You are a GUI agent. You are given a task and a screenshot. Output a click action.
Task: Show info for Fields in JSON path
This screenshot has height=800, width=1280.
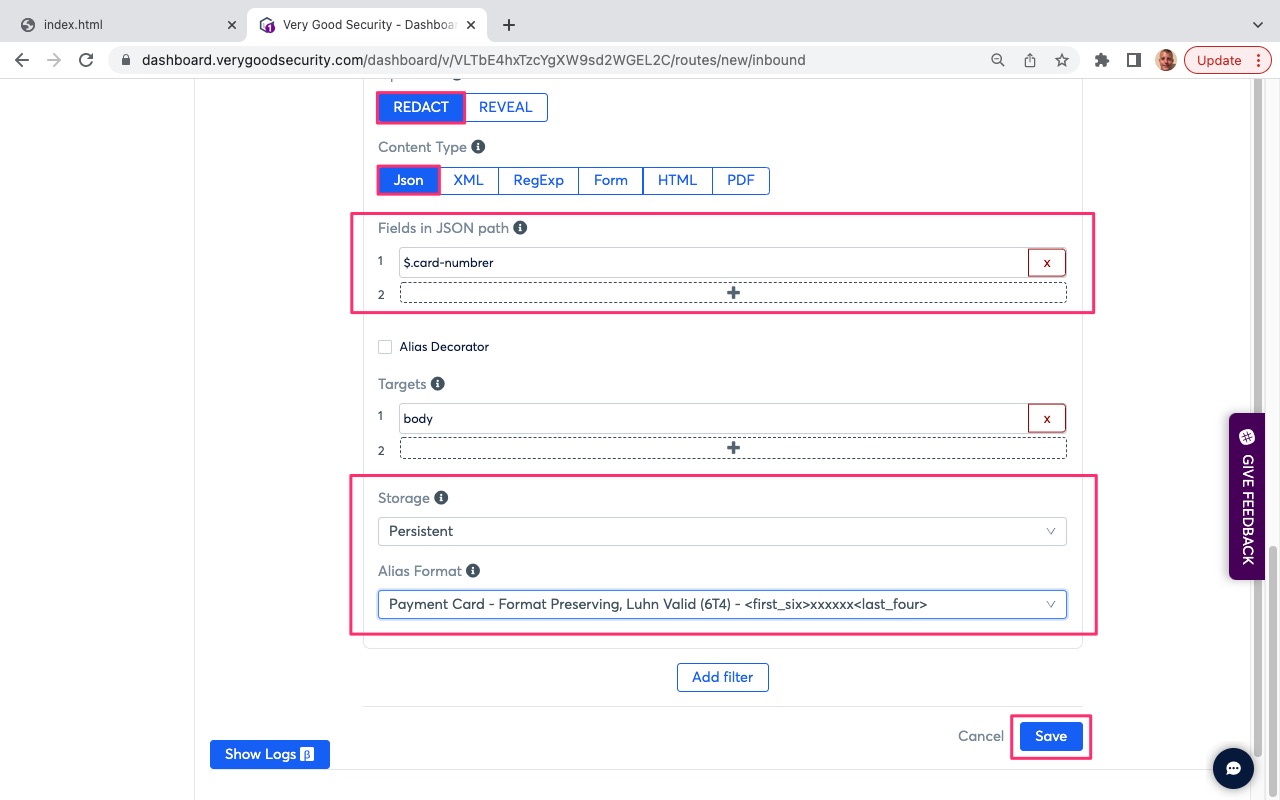(520, 228)
